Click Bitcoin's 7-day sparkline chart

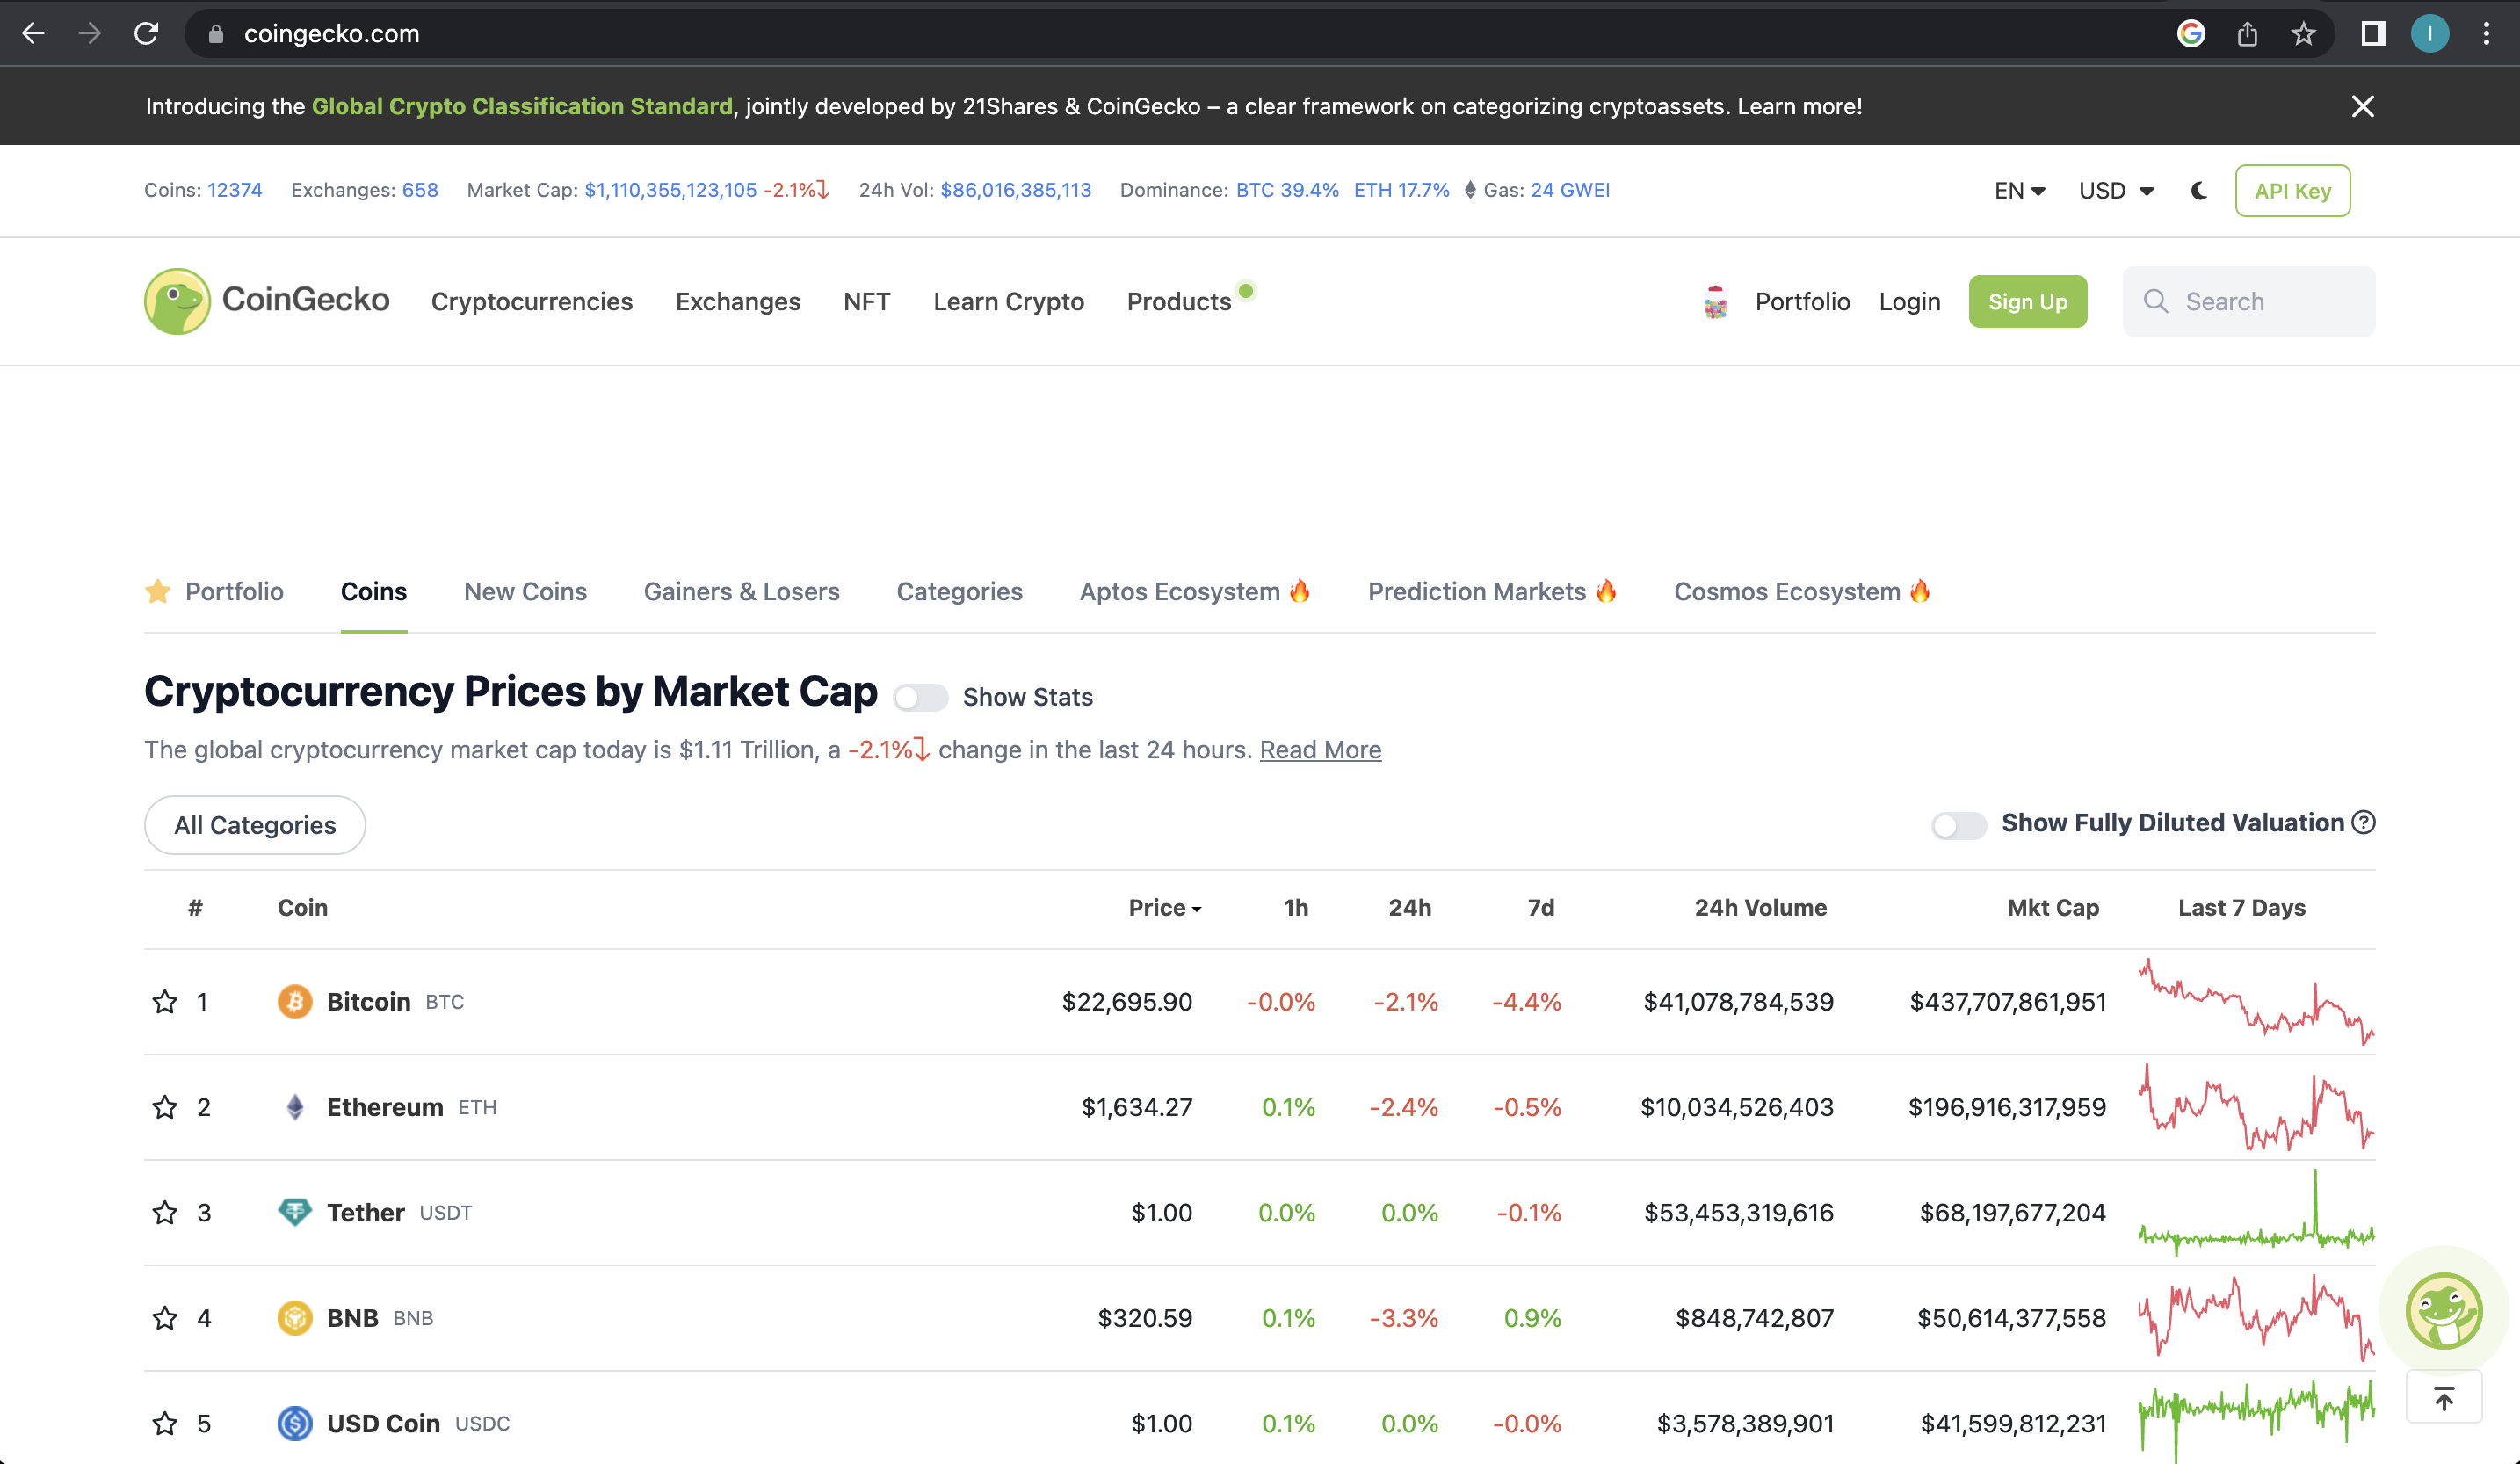point(2256,1002)
